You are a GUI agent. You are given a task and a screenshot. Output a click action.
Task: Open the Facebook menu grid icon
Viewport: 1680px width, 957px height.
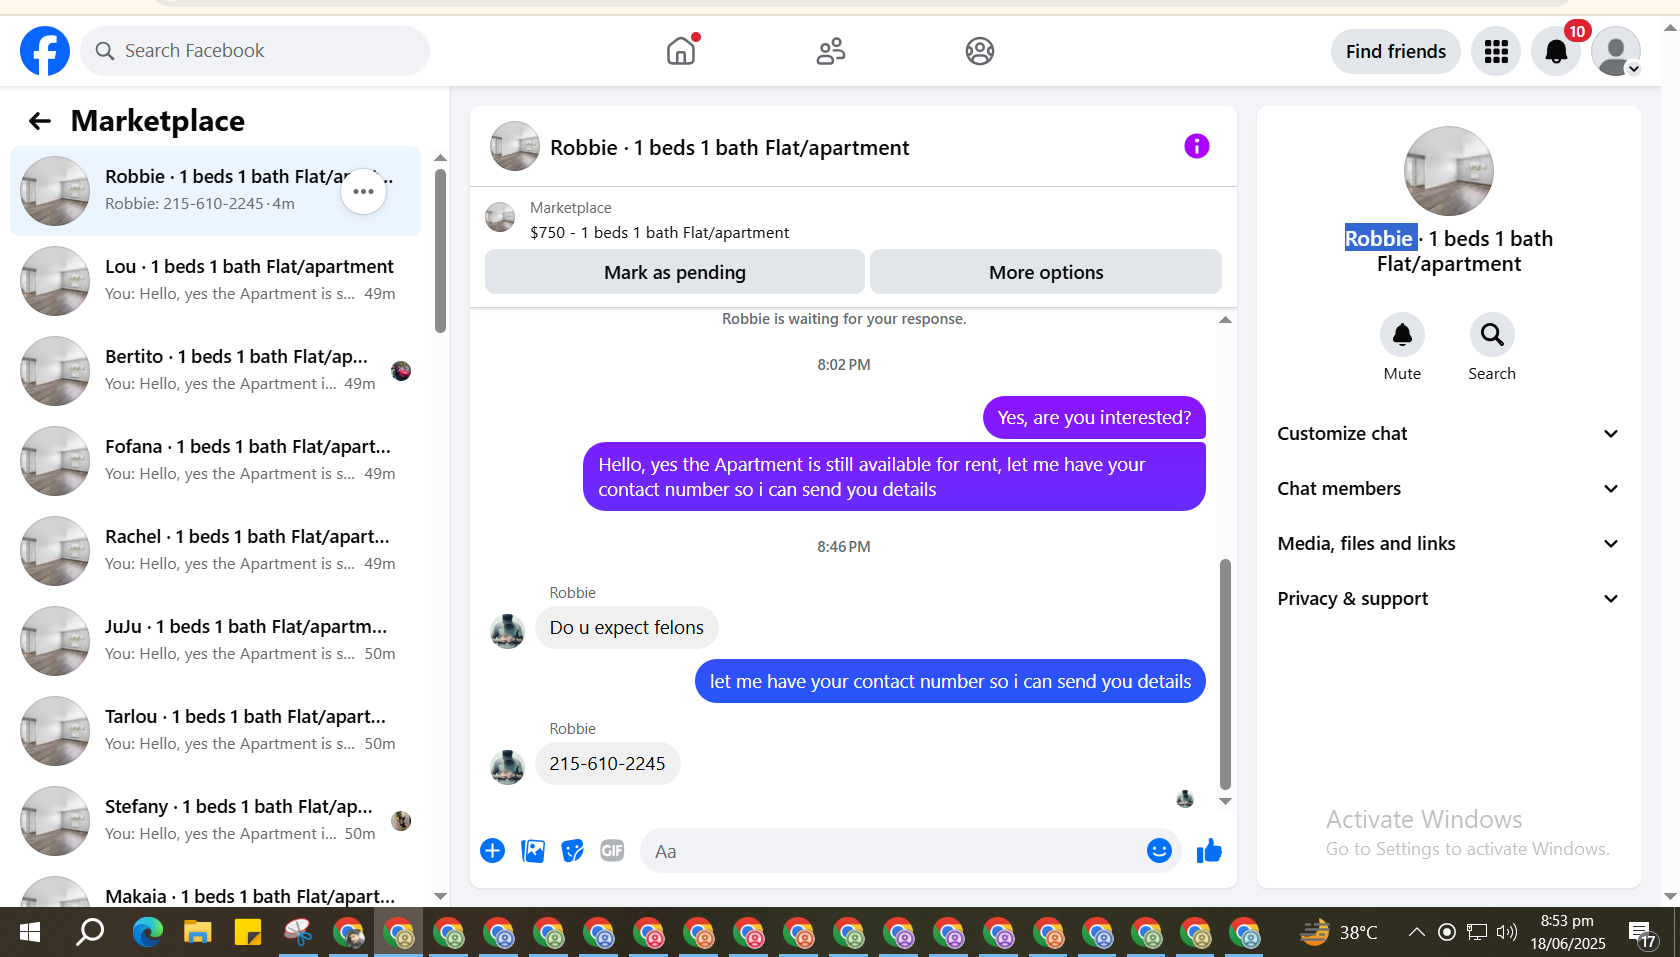(x=1496, y=51)
